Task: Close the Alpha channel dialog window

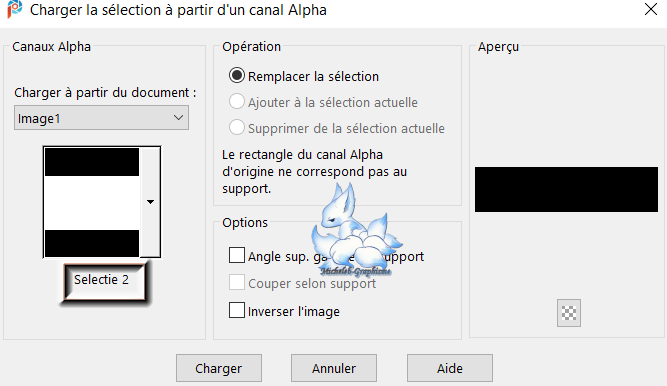Action: (650, 9)
